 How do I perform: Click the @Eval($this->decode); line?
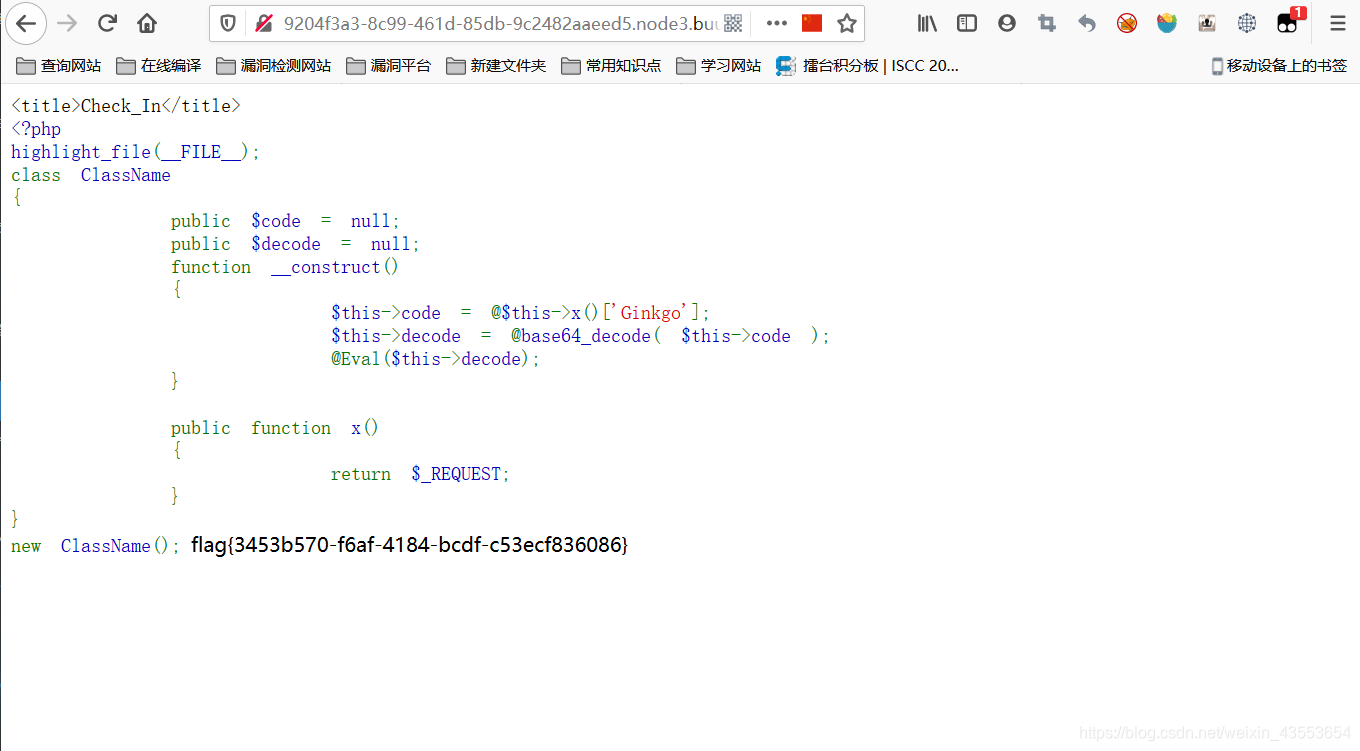[436, 359]
